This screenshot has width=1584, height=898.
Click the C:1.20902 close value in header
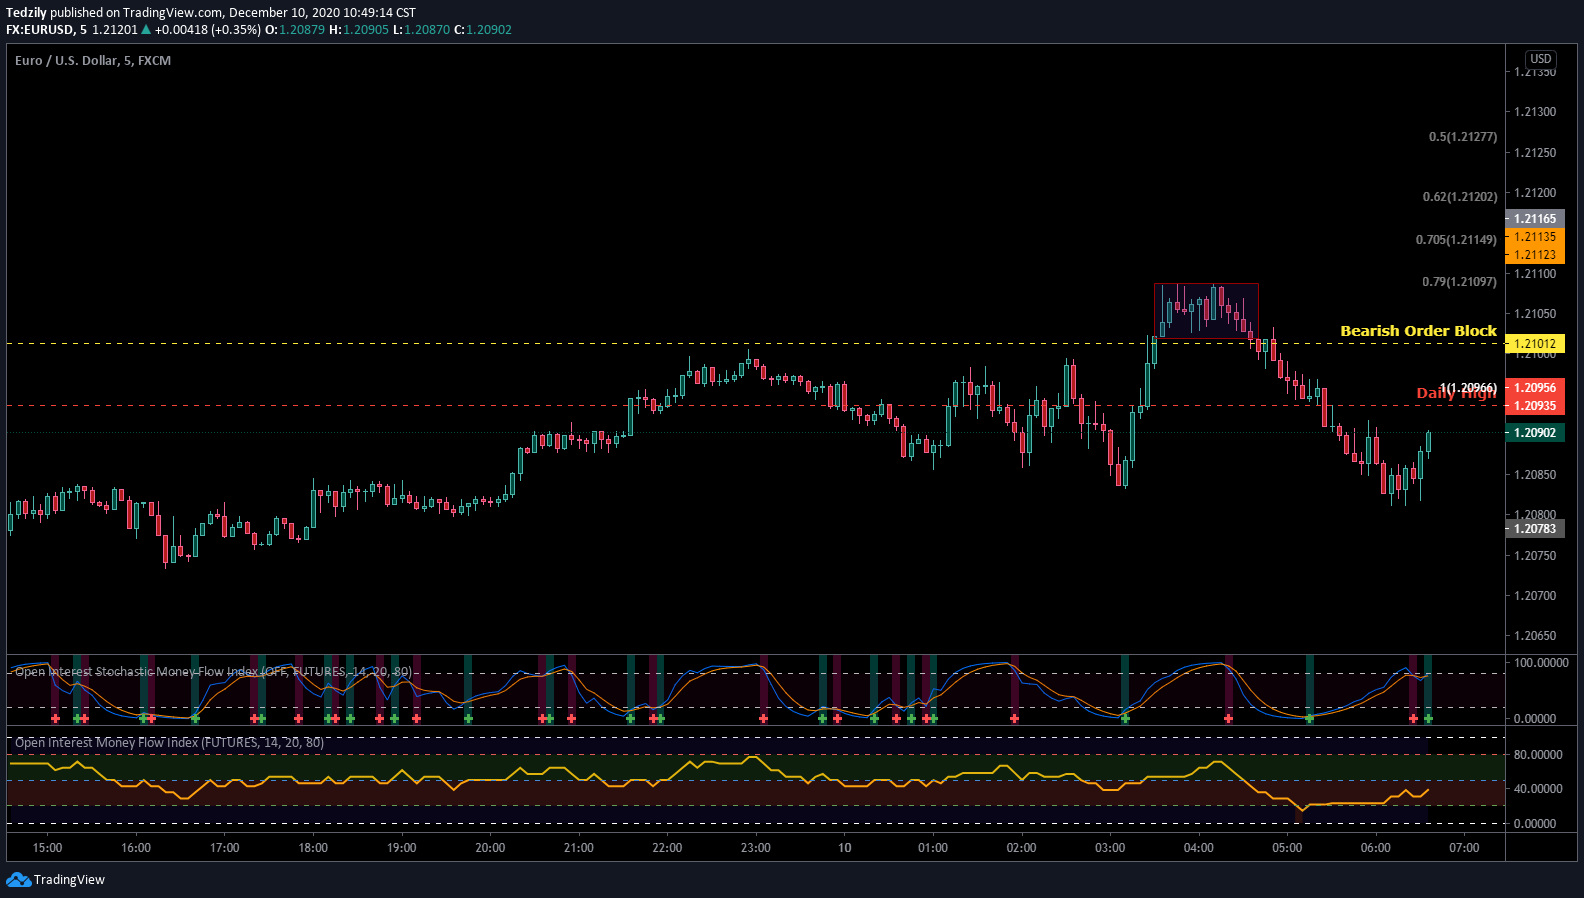[483, 30]
